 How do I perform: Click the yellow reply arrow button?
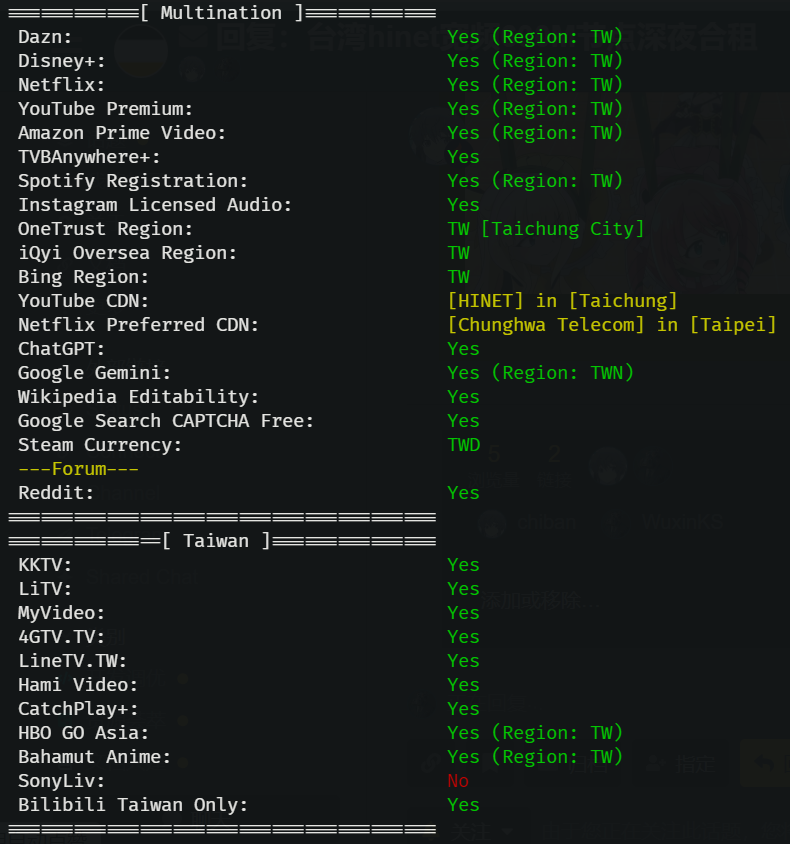click(x=765, y=765)
